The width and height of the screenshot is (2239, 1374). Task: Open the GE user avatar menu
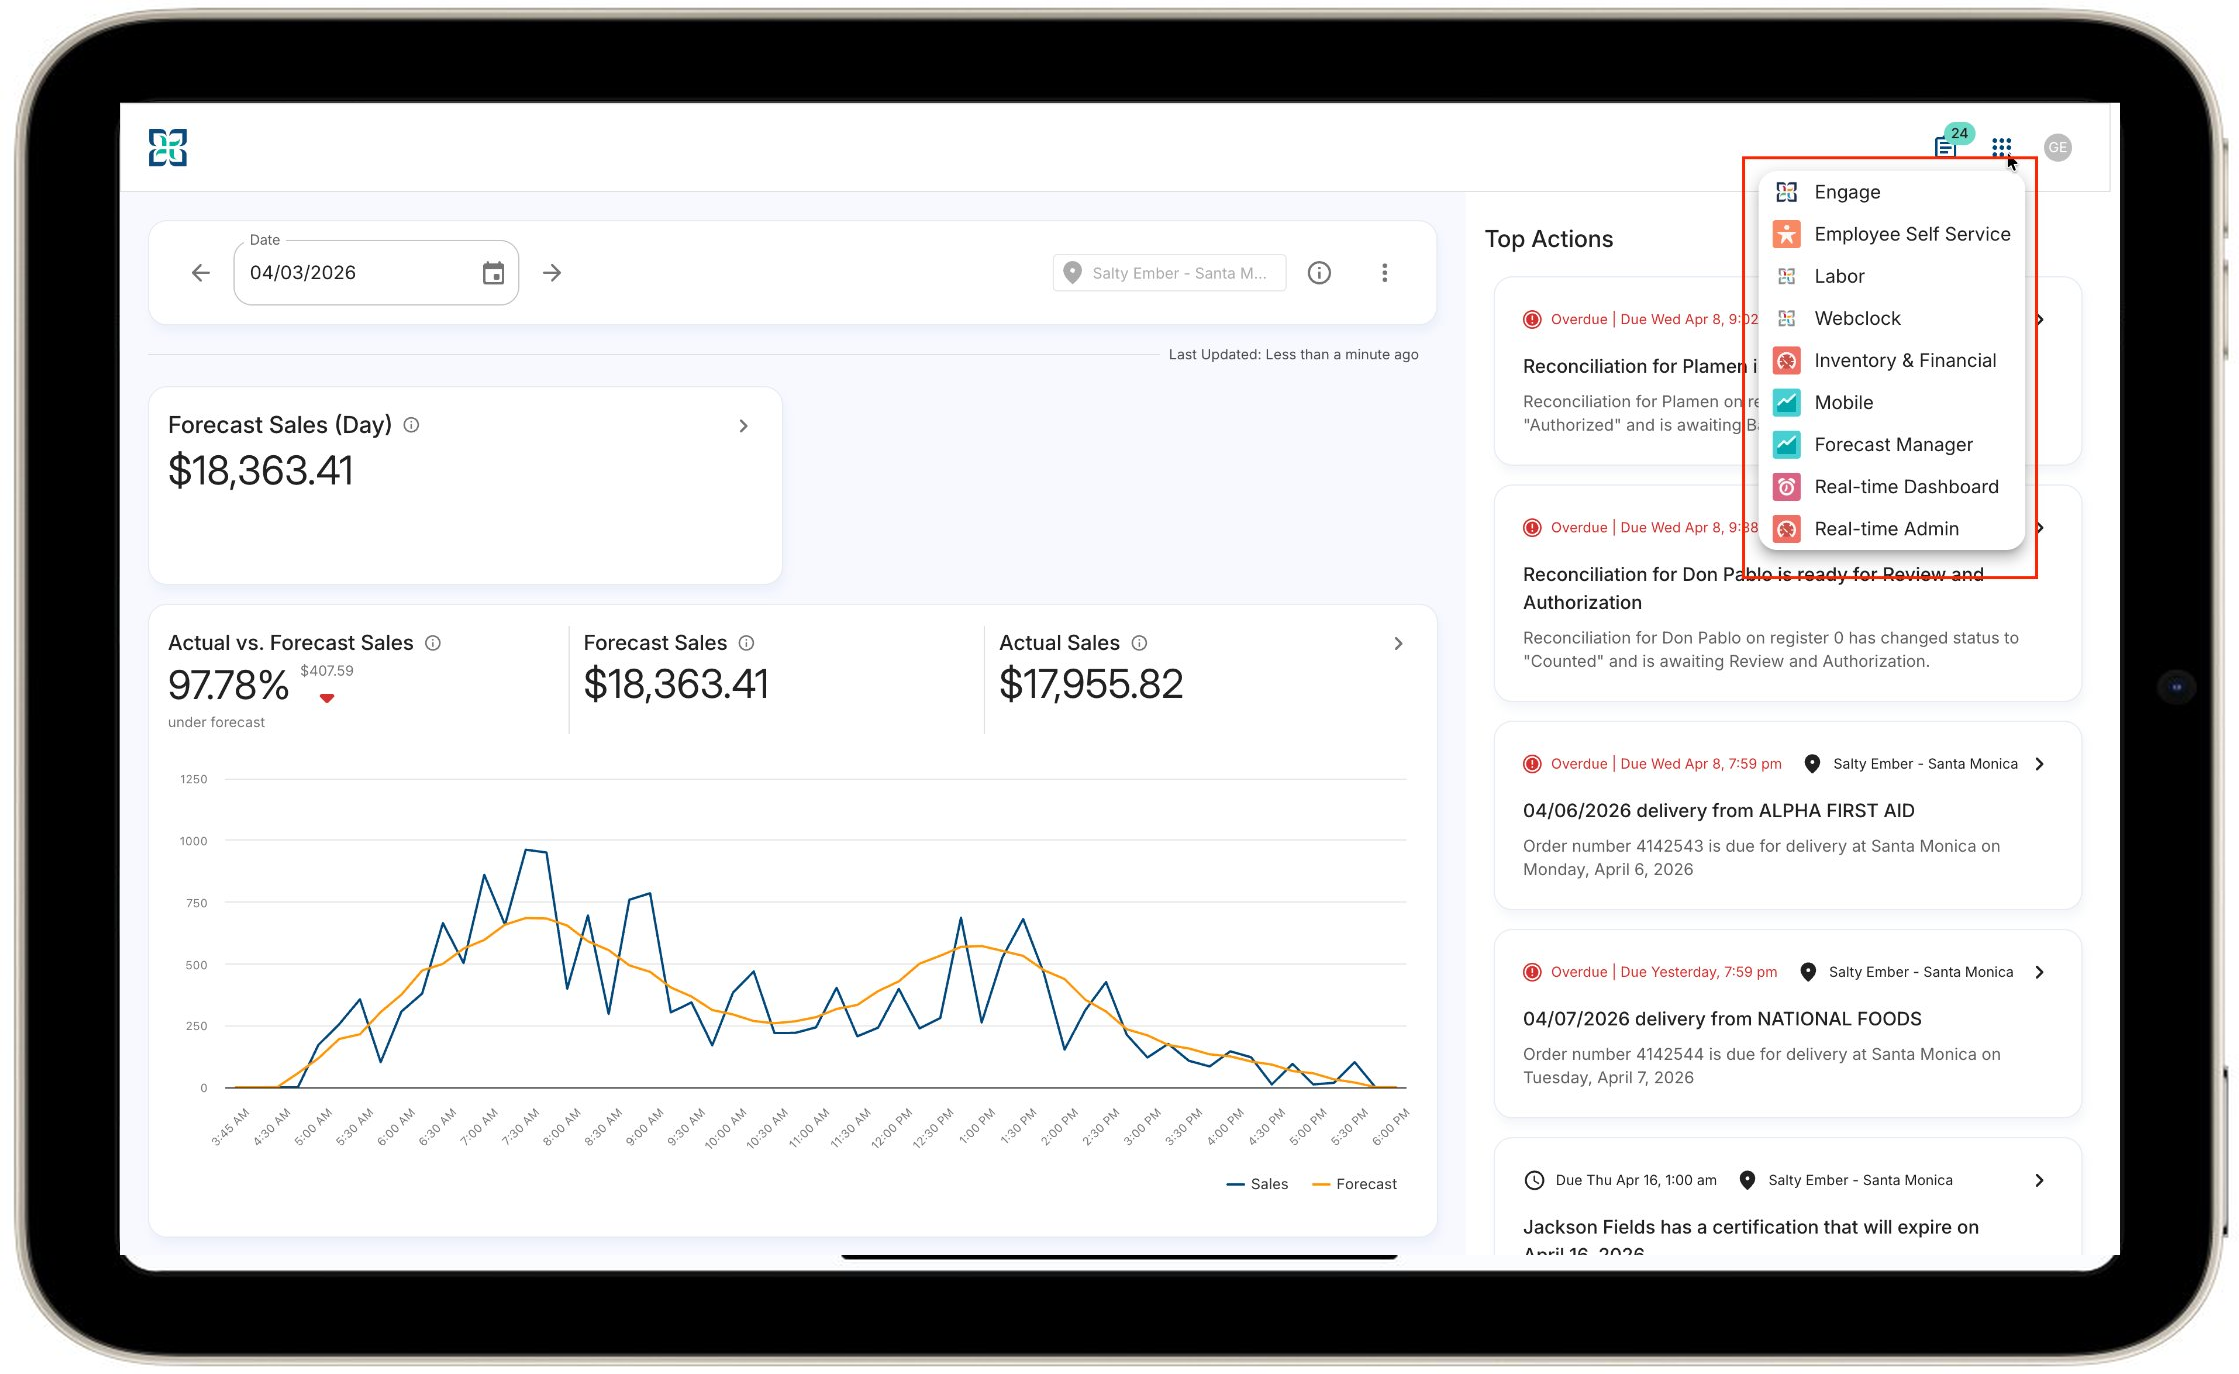[2057, 147]
